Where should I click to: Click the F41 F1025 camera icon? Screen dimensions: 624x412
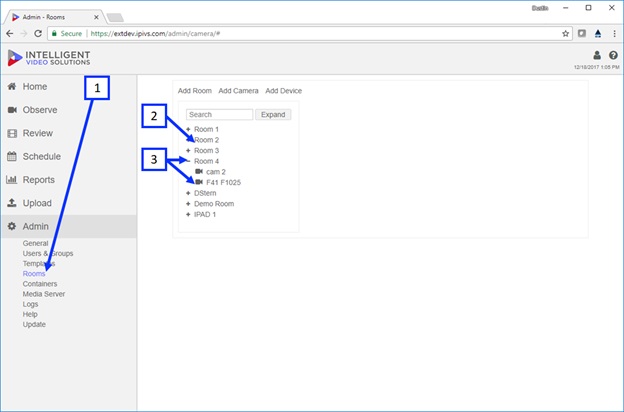(199, 182)
